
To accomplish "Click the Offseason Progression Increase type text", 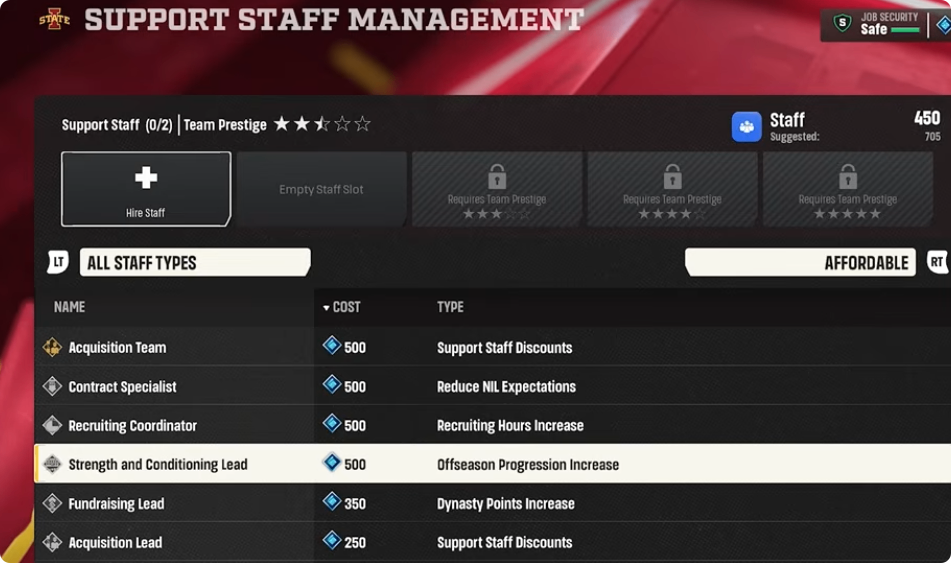I will click(528, 465).
